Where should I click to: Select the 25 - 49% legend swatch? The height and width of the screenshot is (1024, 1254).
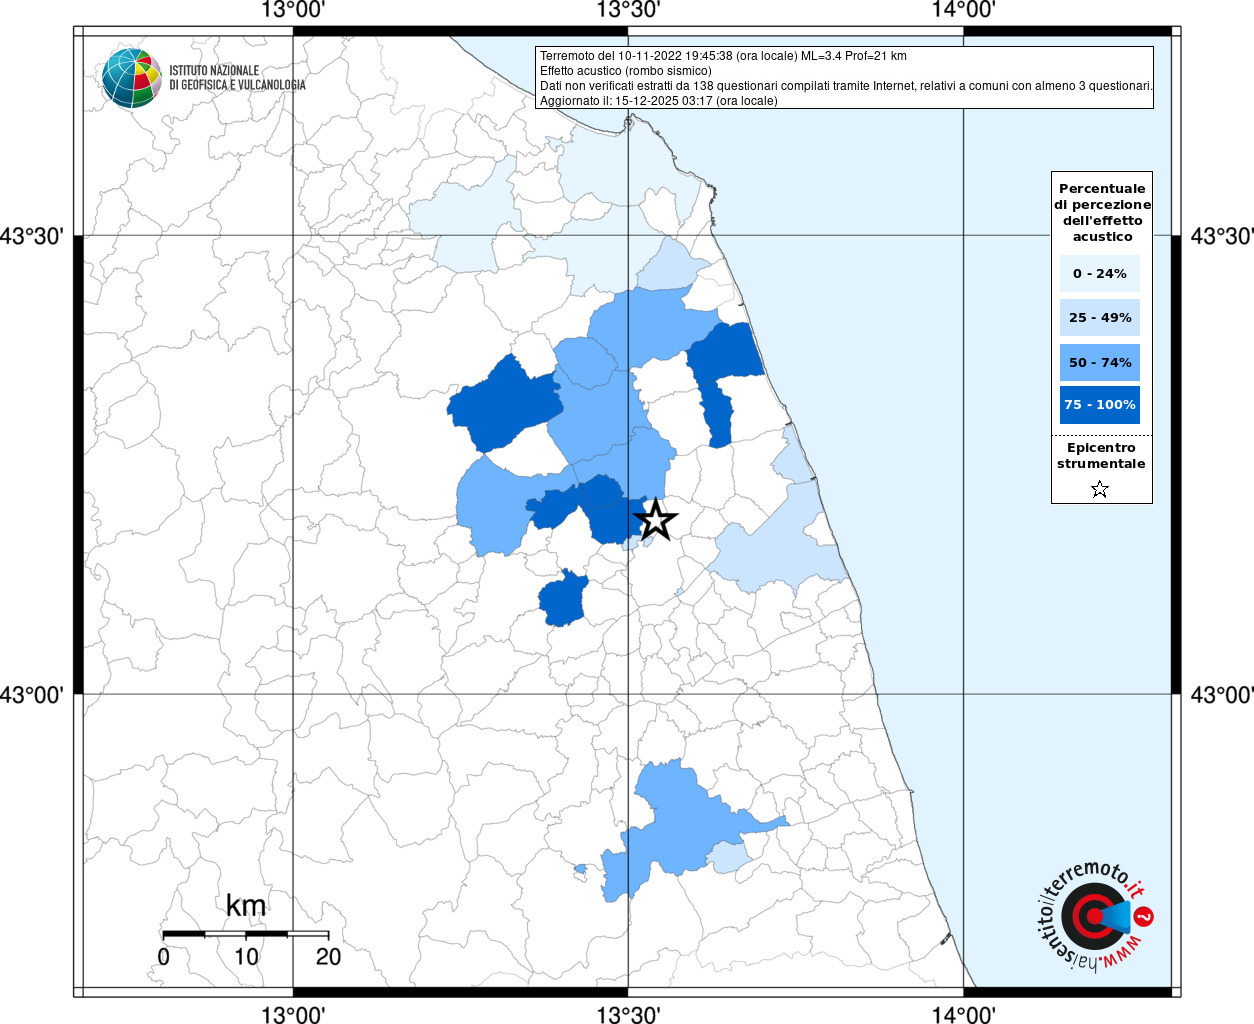(1100, 317)
